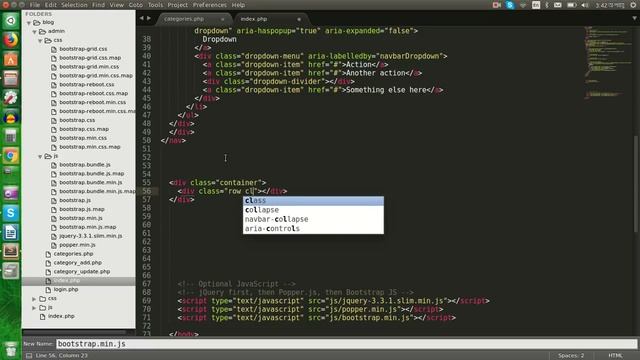Open bootstrap.bundle.js in sidebar

[x=85, y=165]
